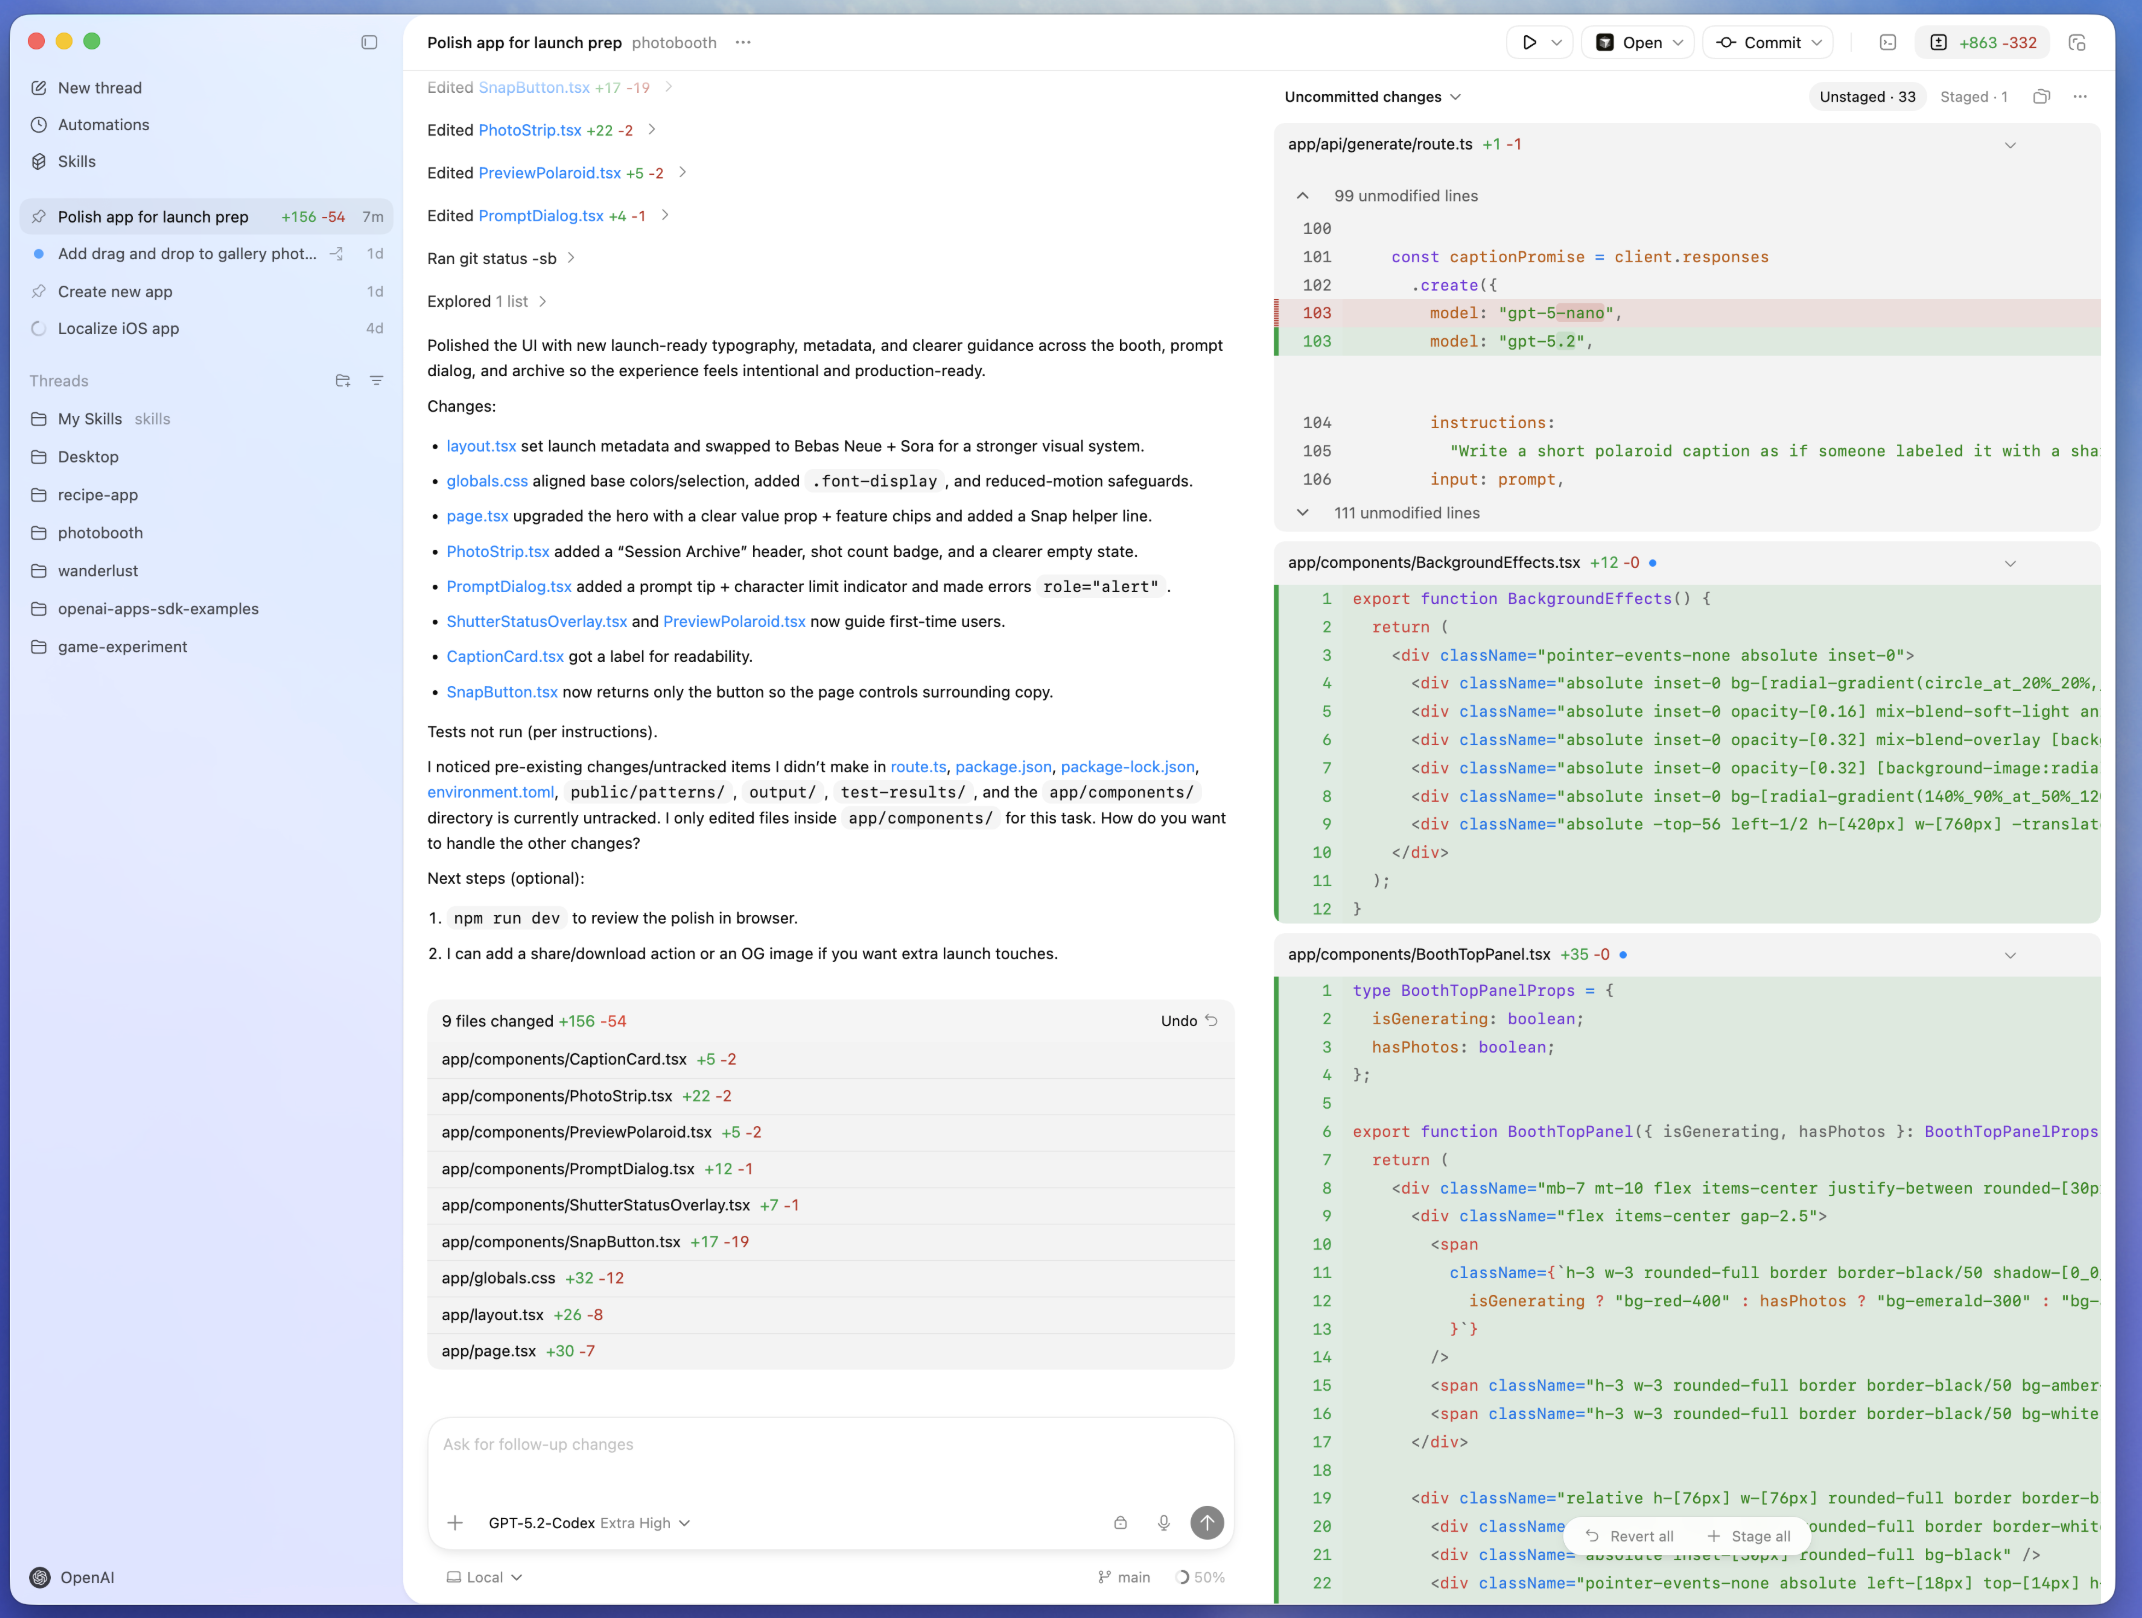
Task: Open the photobooth folder in Threads
Action: point(100,533)
